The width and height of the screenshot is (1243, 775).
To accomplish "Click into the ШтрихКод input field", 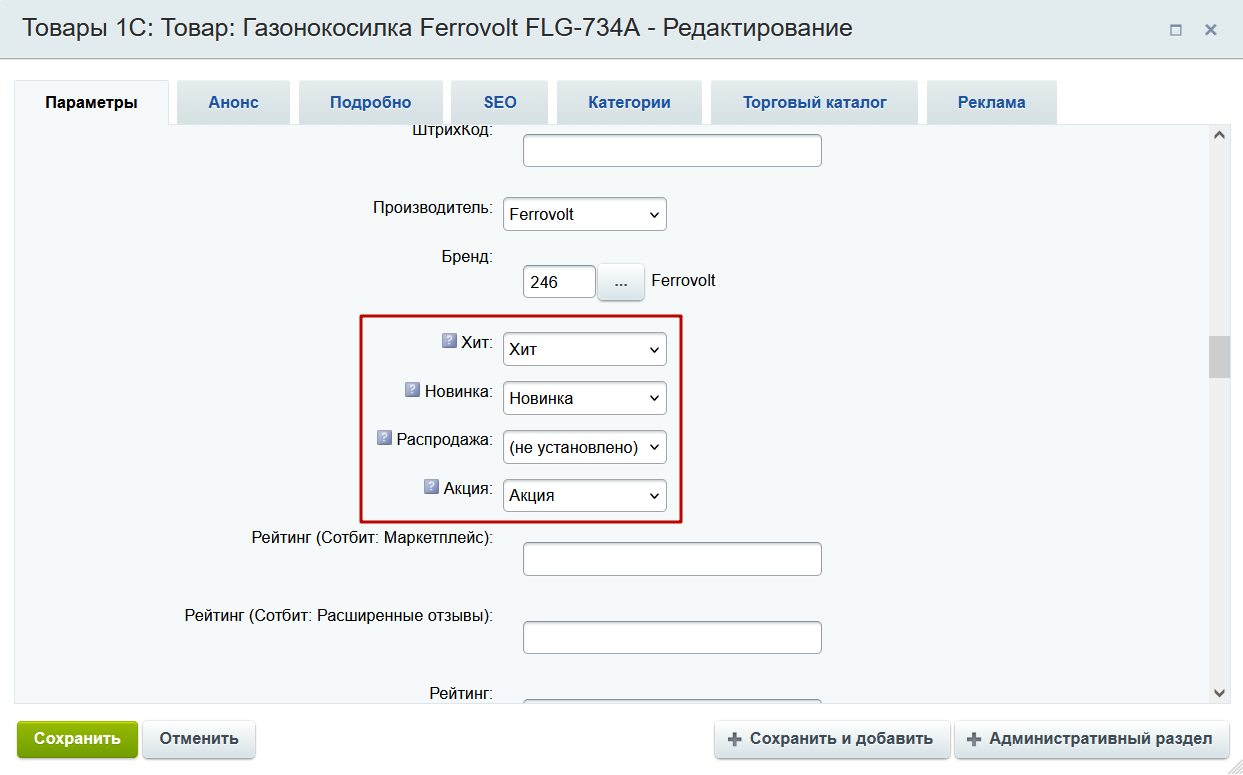I will 671,150.
